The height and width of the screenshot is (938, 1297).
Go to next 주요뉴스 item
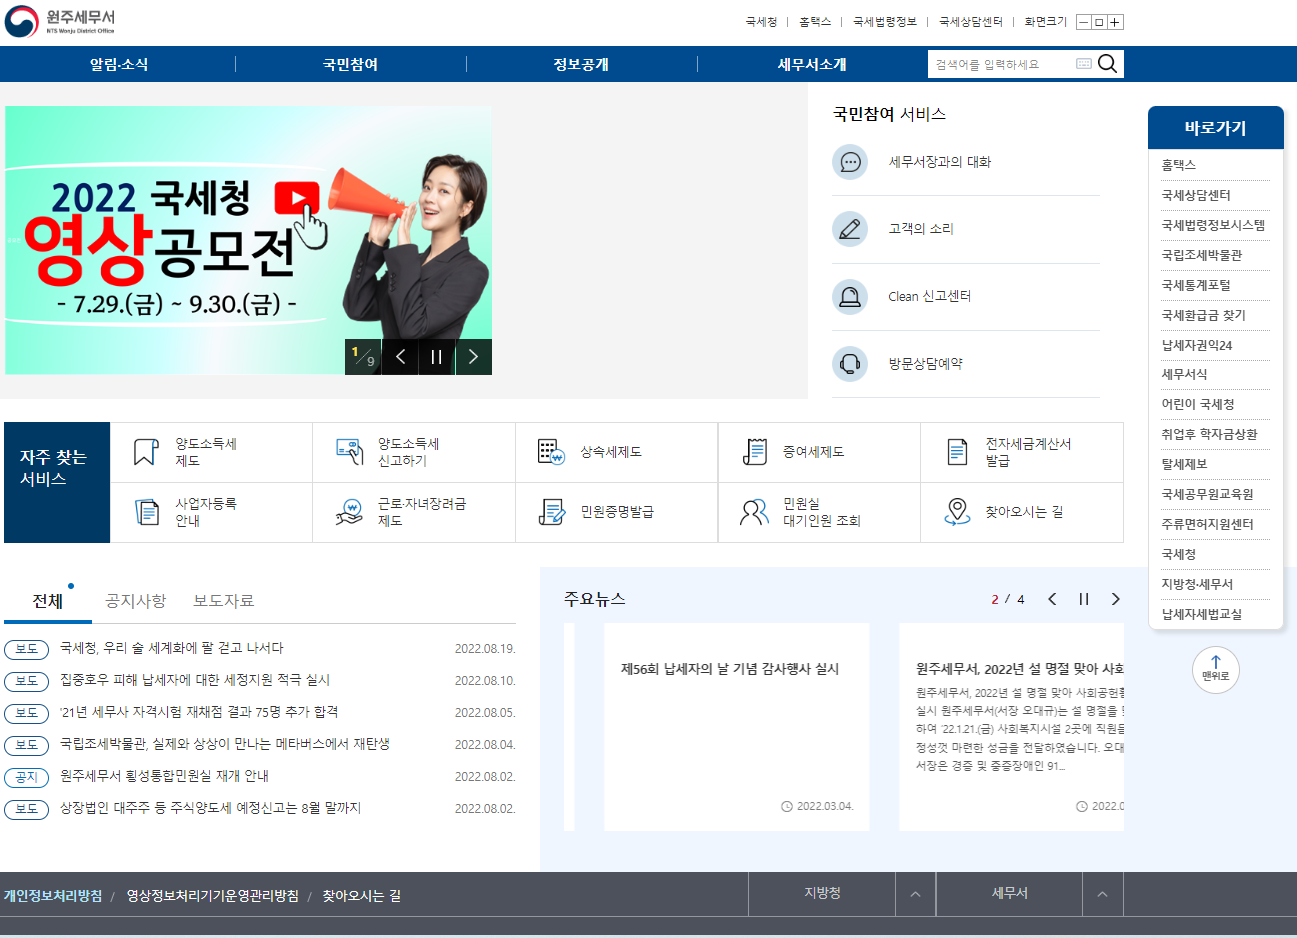(1116, 599)
